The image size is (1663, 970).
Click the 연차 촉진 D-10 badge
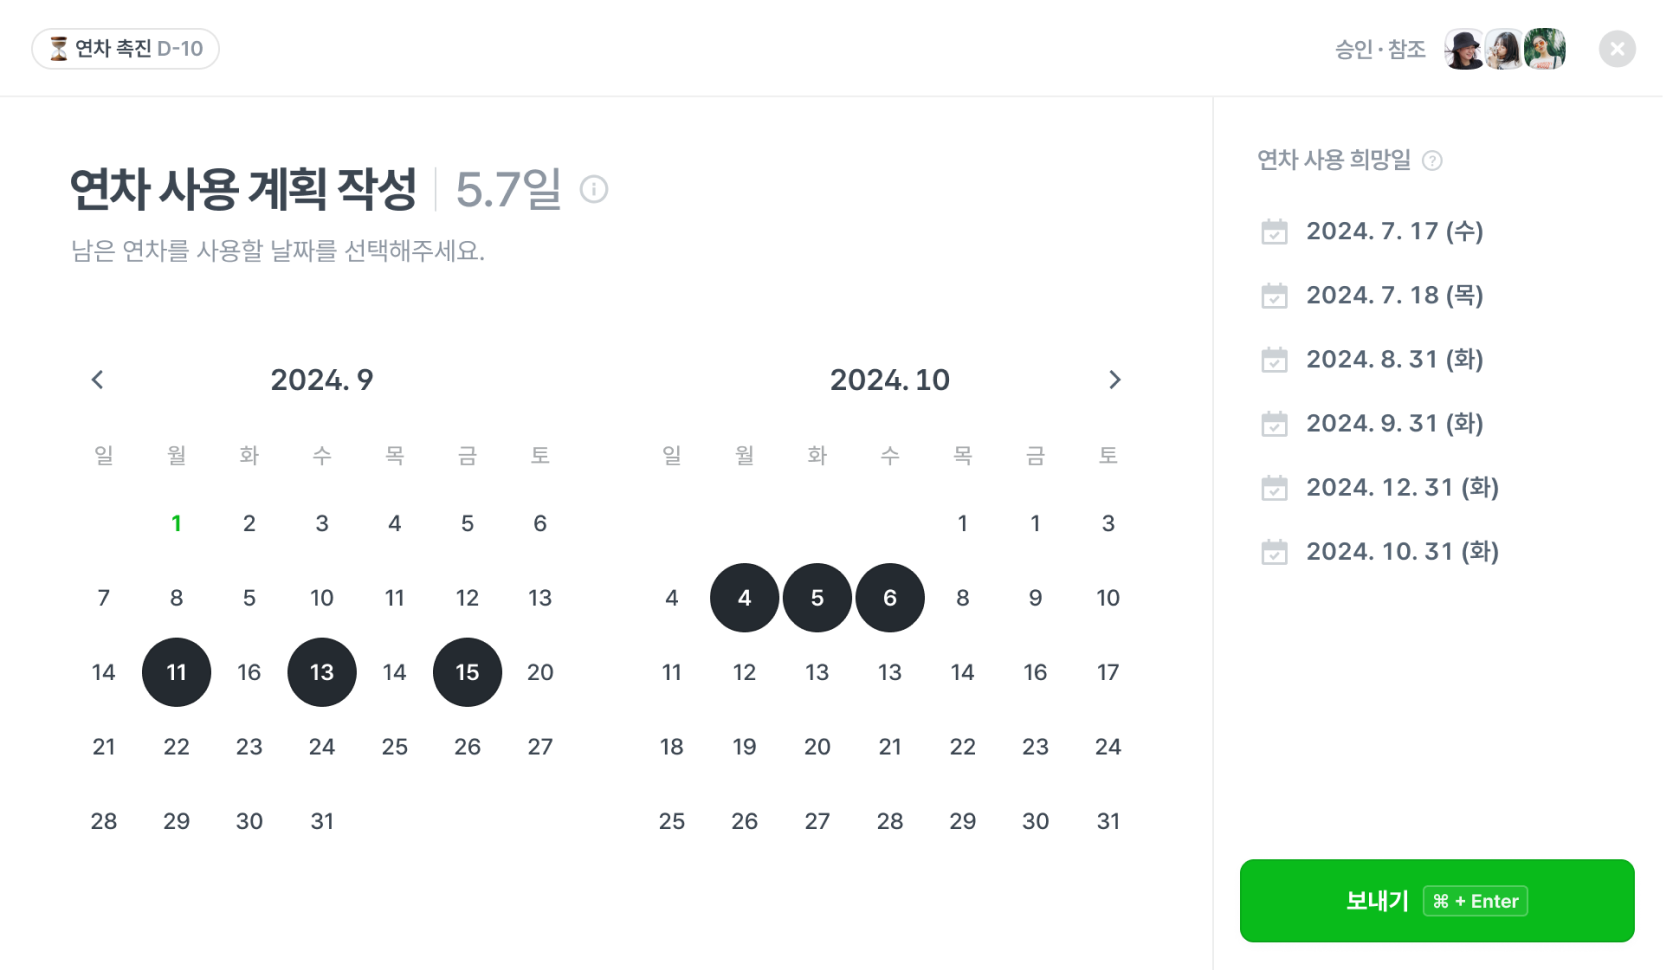pos(126,49)
